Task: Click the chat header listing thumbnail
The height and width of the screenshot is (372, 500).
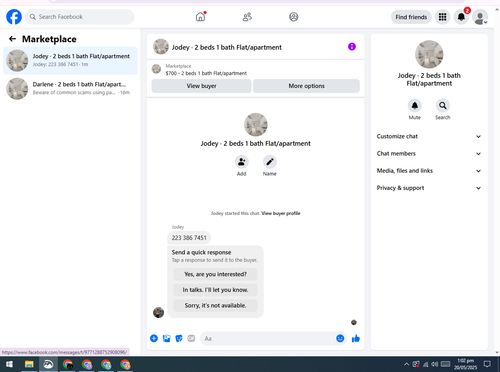Action: (161, 47)
